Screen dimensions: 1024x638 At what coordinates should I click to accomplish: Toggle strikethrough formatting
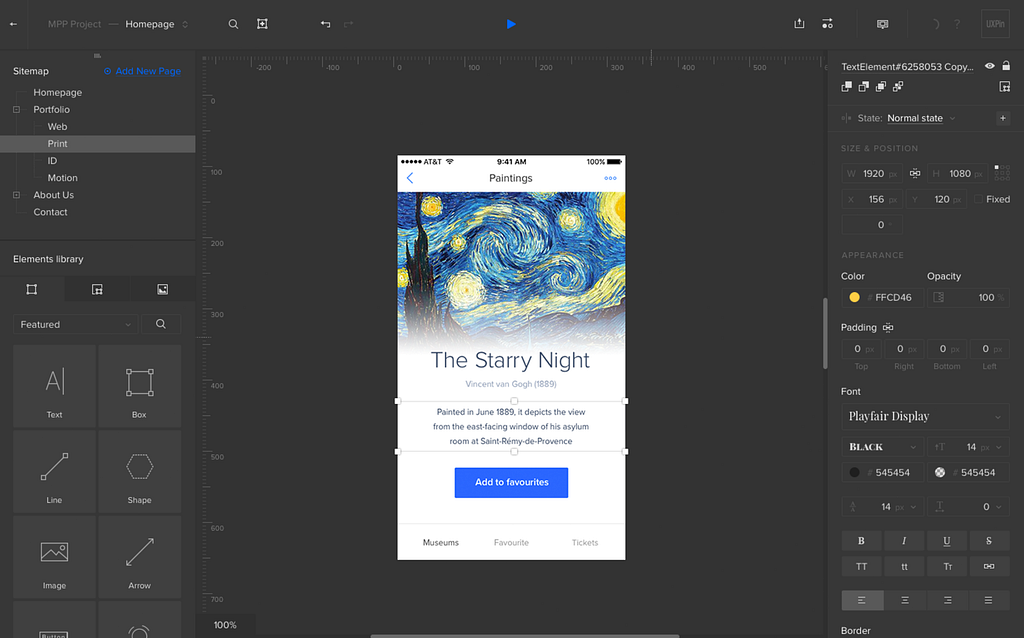click(989, 541)
